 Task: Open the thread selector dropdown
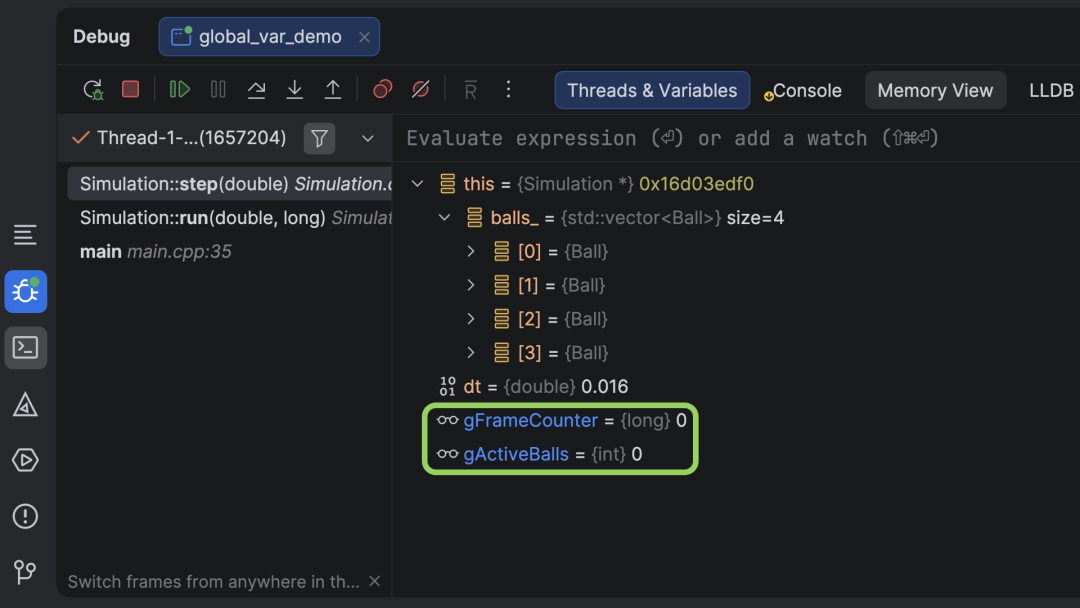tap(368, 138)
